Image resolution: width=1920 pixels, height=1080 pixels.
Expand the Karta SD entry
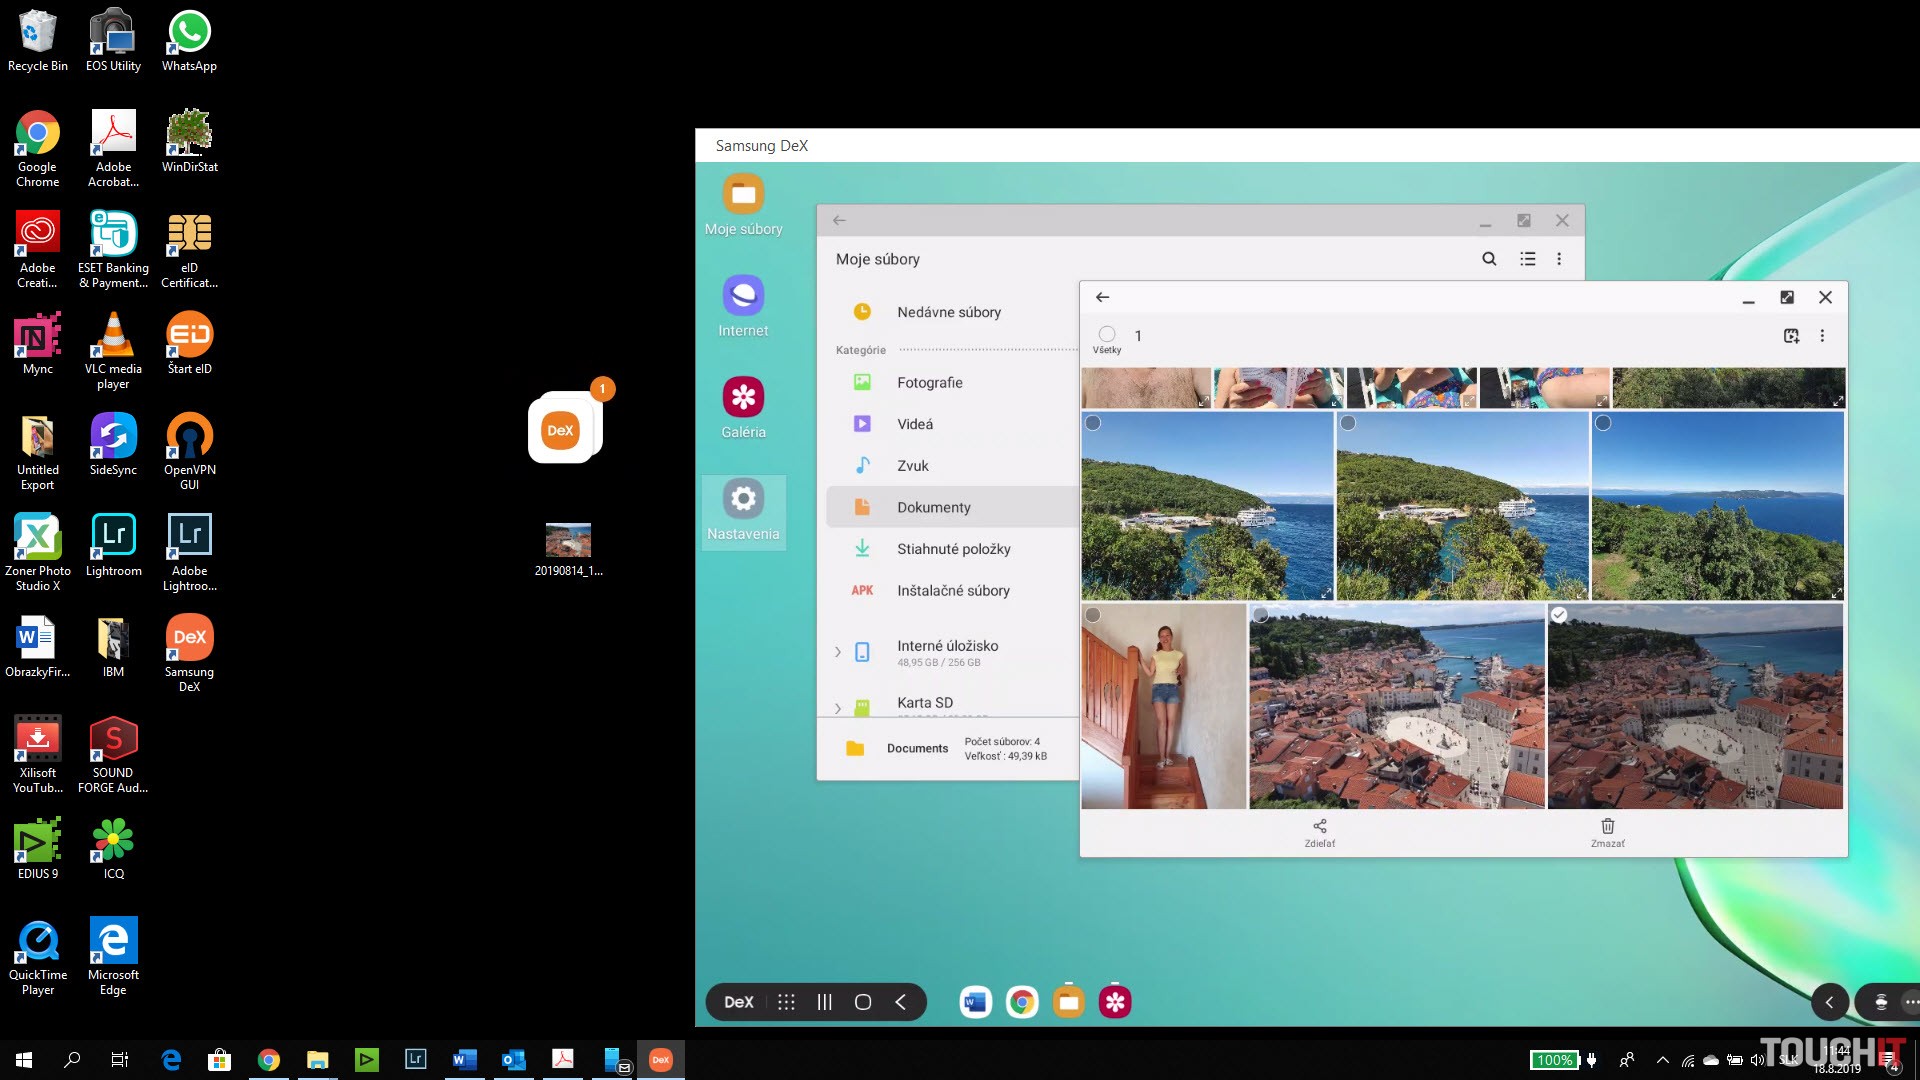coord(838,708)
